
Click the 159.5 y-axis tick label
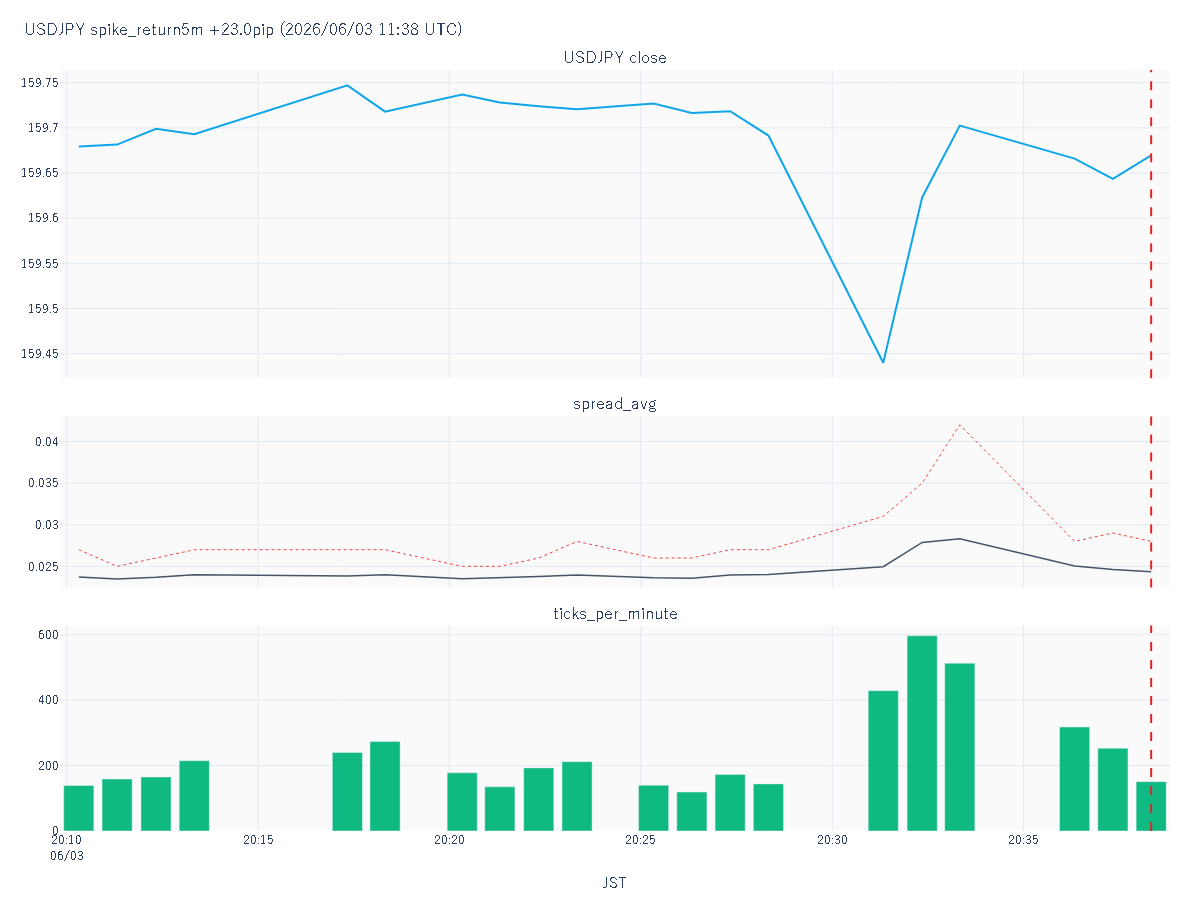pos(43,309)
